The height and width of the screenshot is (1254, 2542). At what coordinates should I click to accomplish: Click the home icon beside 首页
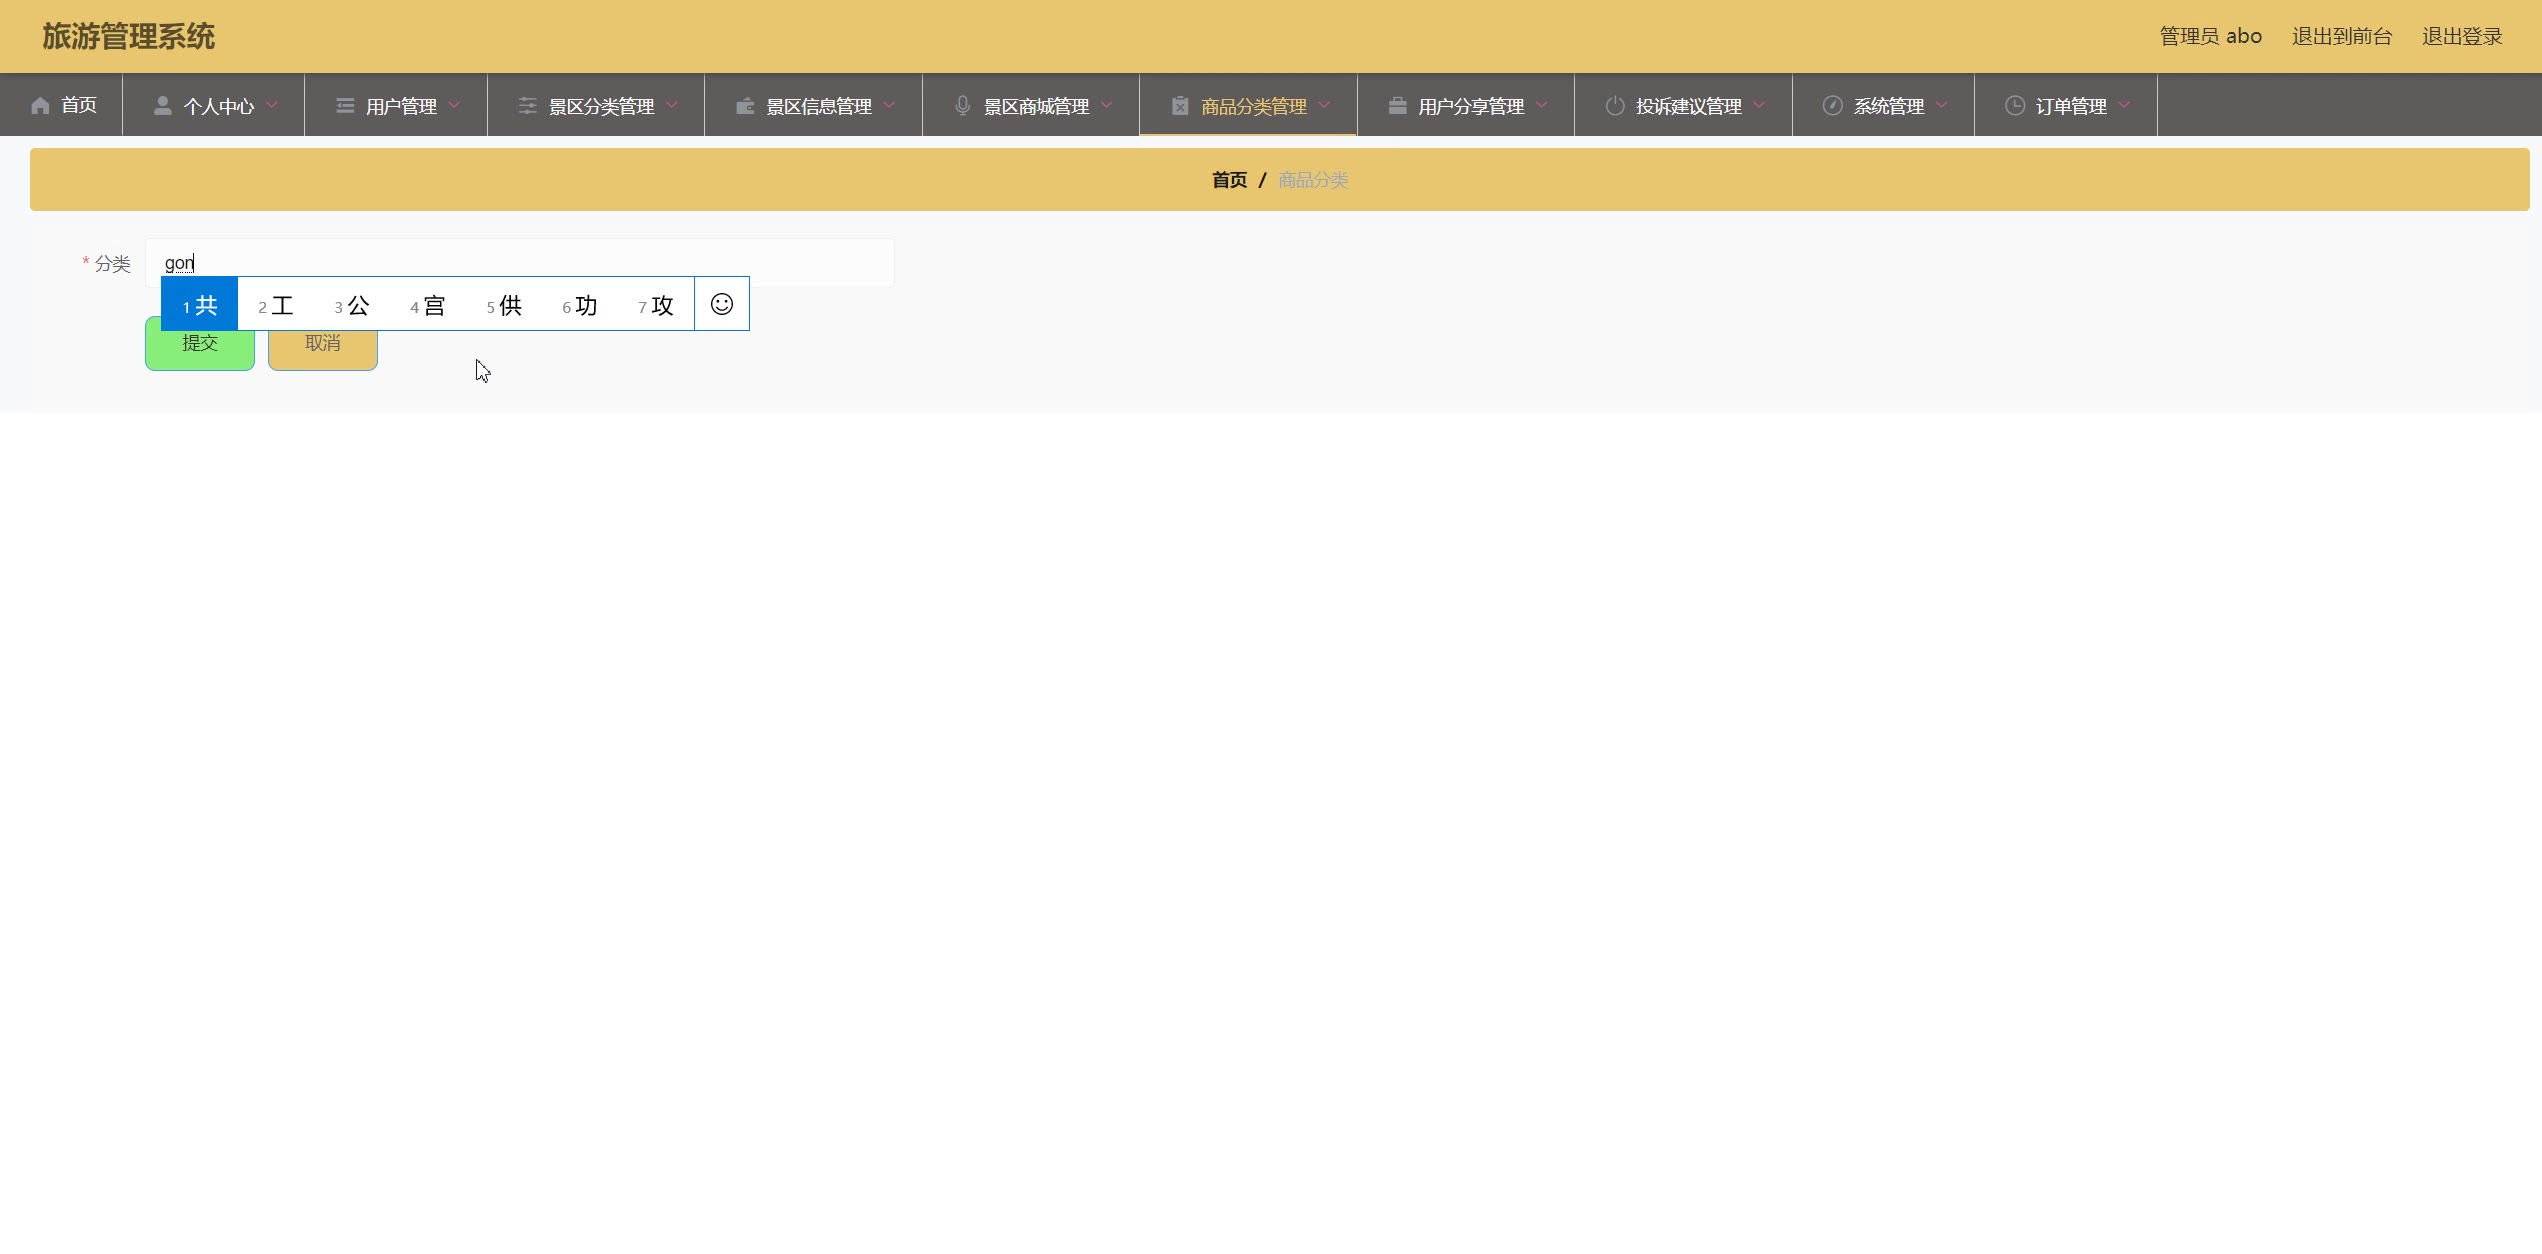click(x=40, y=106)
